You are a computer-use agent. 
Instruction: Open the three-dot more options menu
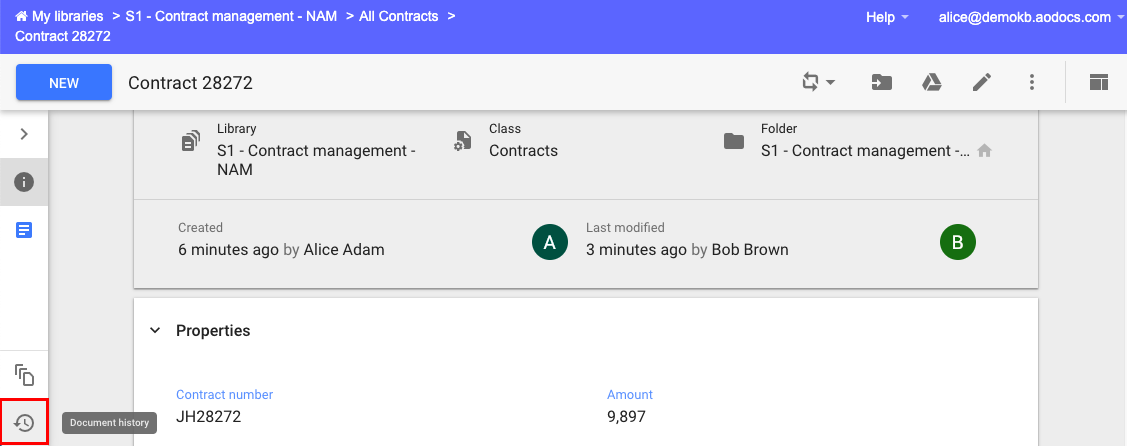point(1031,83)
